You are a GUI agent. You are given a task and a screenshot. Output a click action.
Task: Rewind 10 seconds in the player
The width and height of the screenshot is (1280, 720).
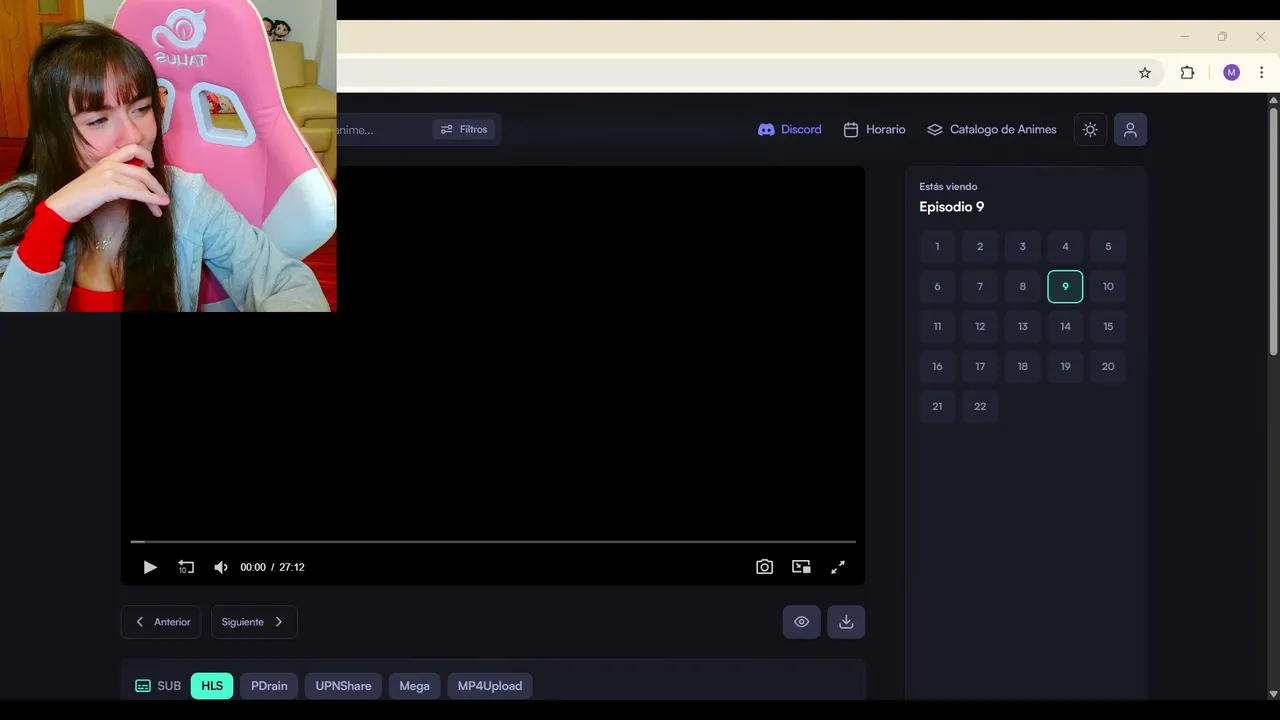[x=186, y=567]
